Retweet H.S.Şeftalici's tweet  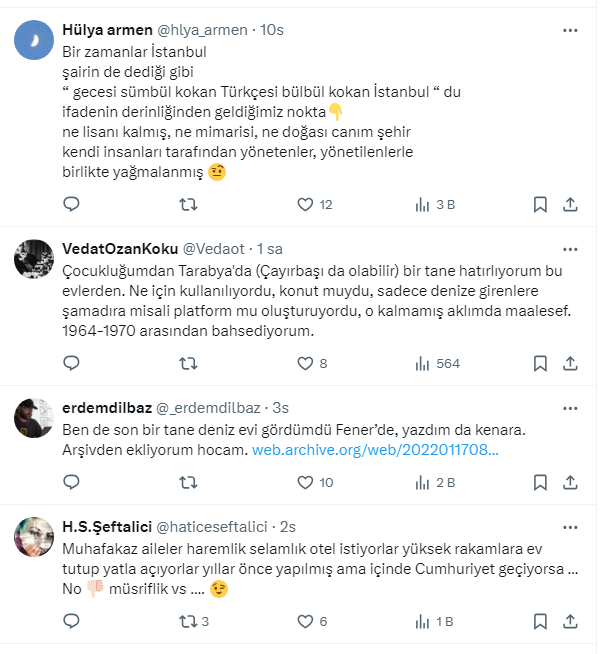click(x=187, y=621)
